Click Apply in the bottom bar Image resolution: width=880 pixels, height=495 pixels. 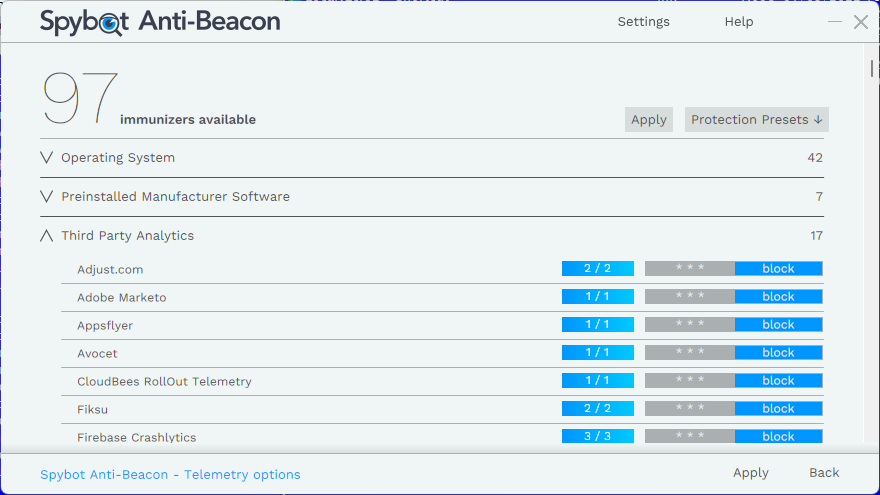tap(750, 473)
